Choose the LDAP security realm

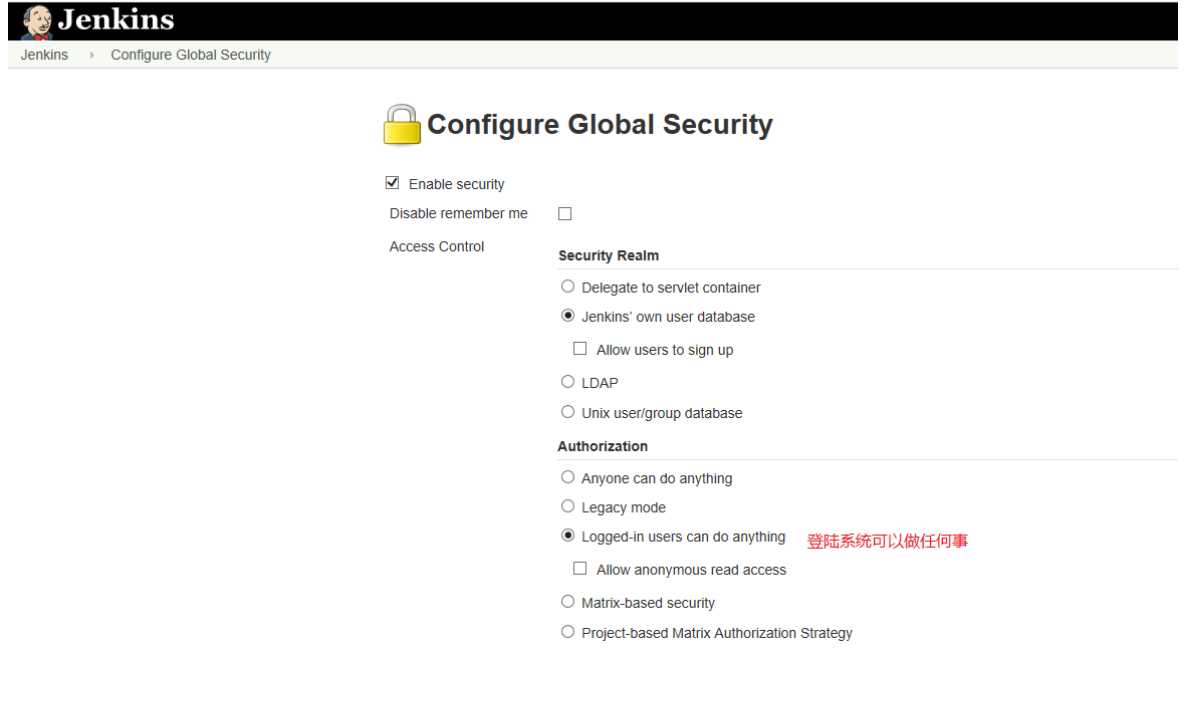pos(568,381)
